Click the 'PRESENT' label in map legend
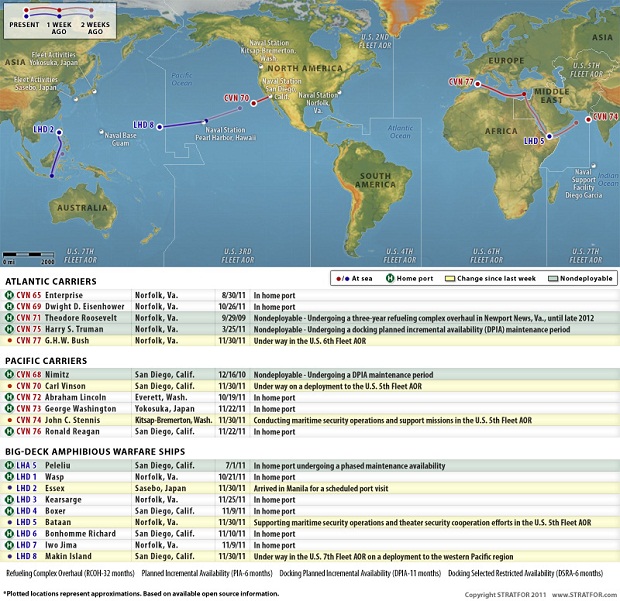This screenshot has width=620, height=601. click(24, 25)
